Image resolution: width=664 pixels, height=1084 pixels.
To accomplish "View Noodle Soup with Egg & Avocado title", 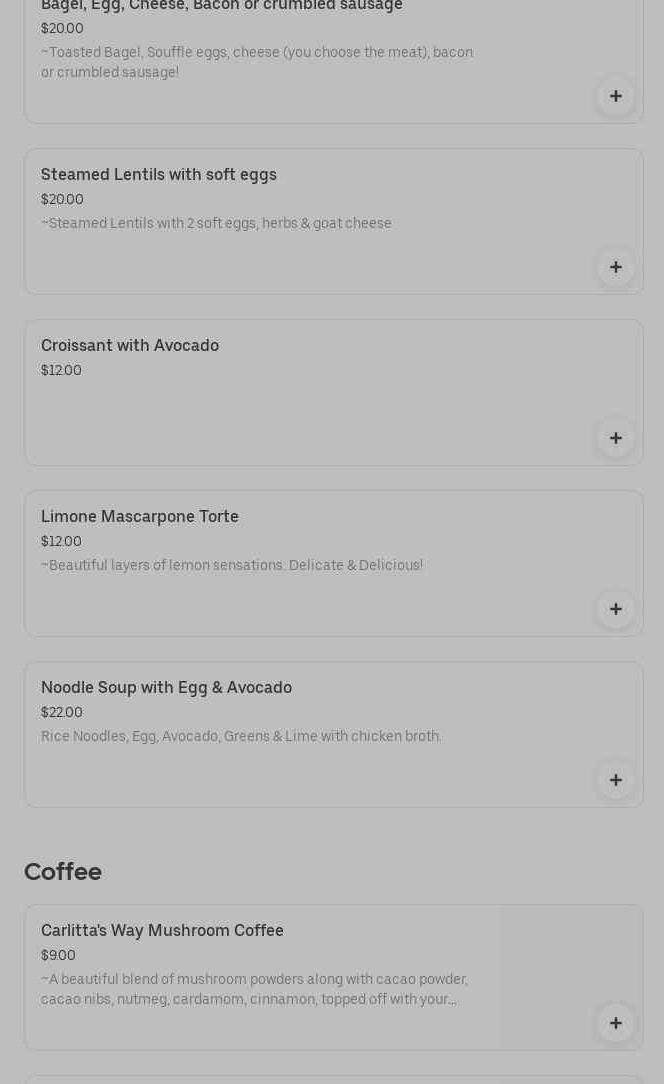I will click(166, 688).
